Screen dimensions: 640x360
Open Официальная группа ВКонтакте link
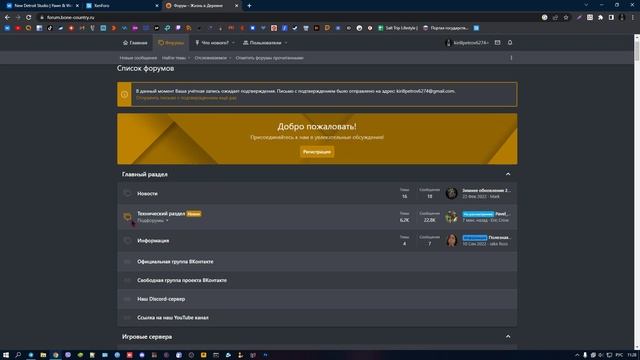[175, 262]
